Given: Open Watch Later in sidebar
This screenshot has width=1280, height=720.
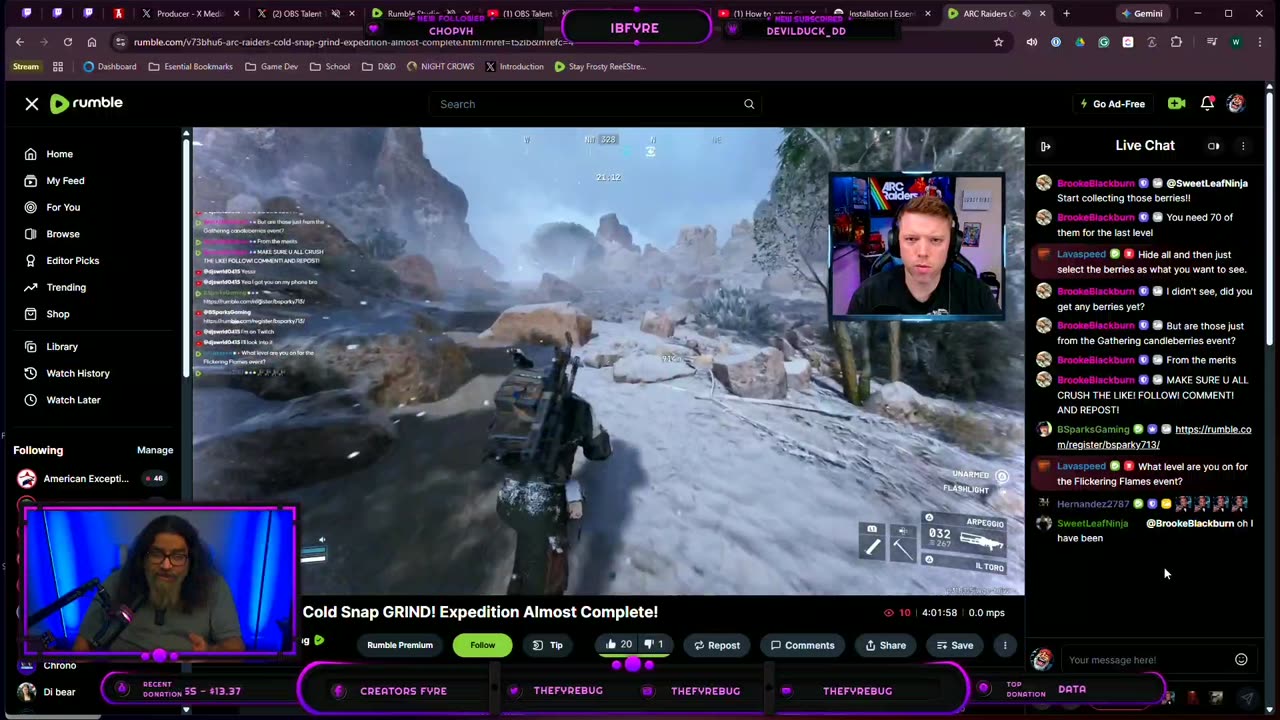Looking at the screenshot, I should pos(73,400).
